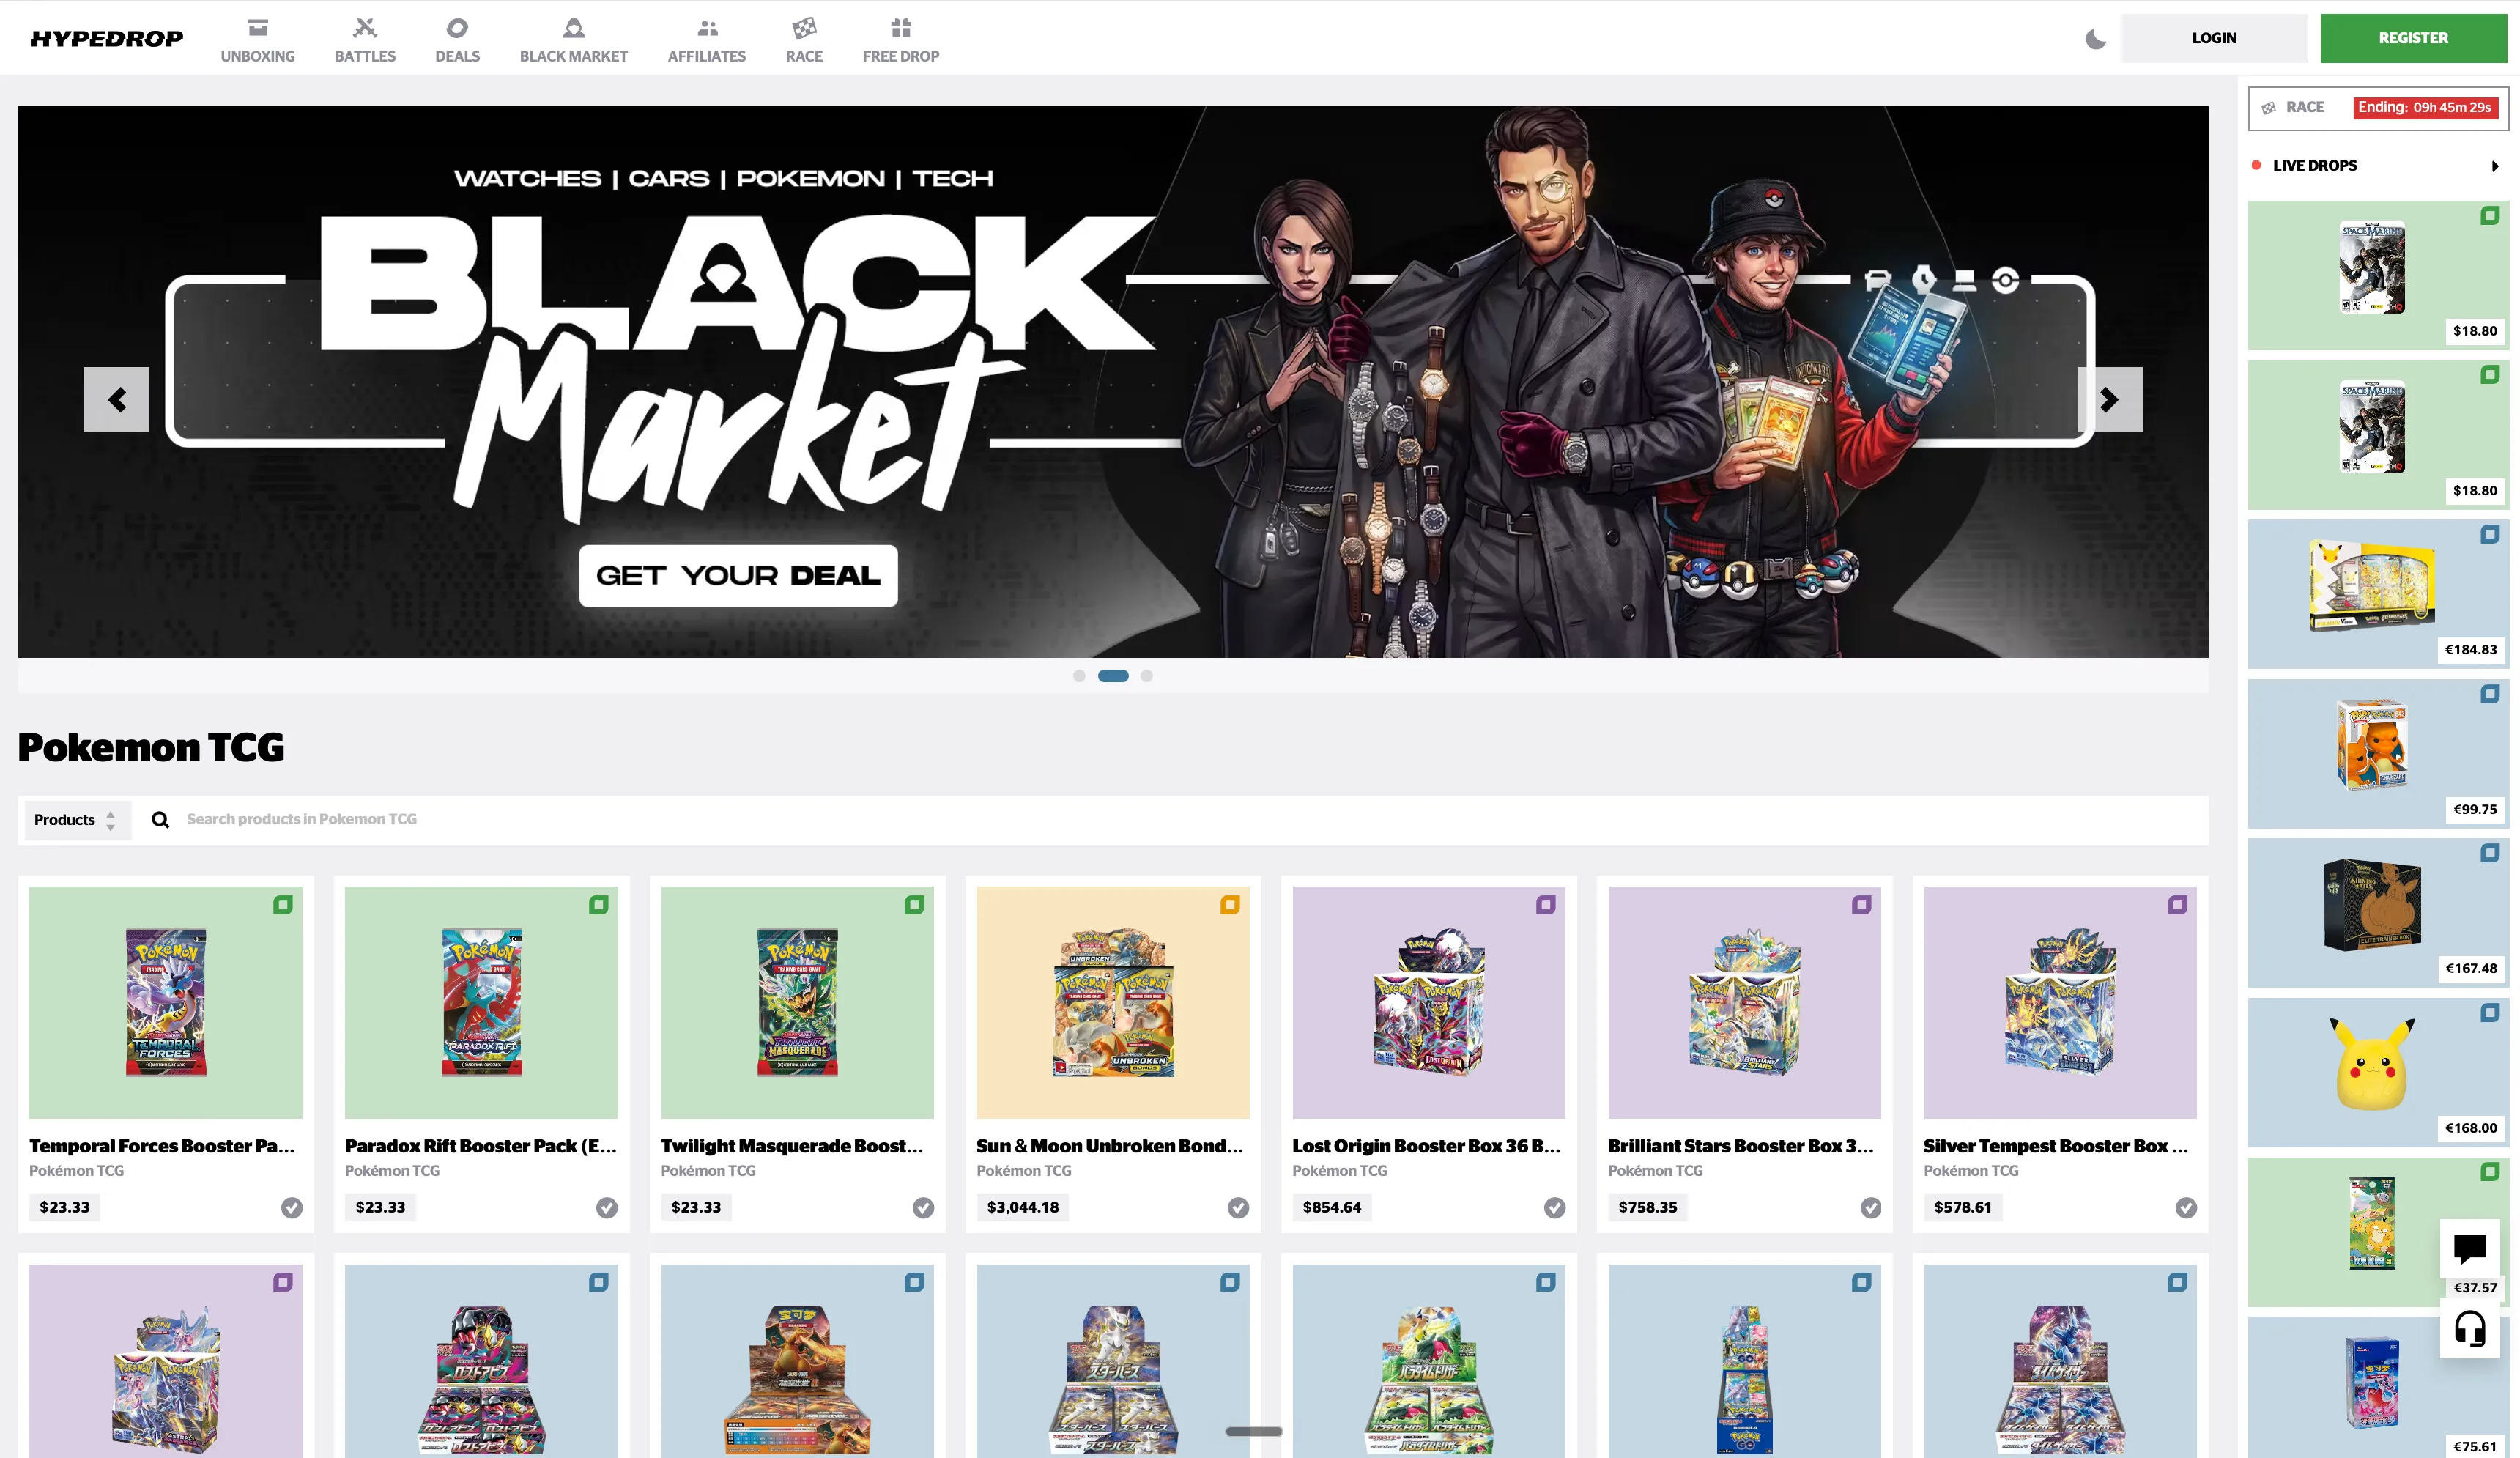Click the Deals nav icon

(457, 28)
